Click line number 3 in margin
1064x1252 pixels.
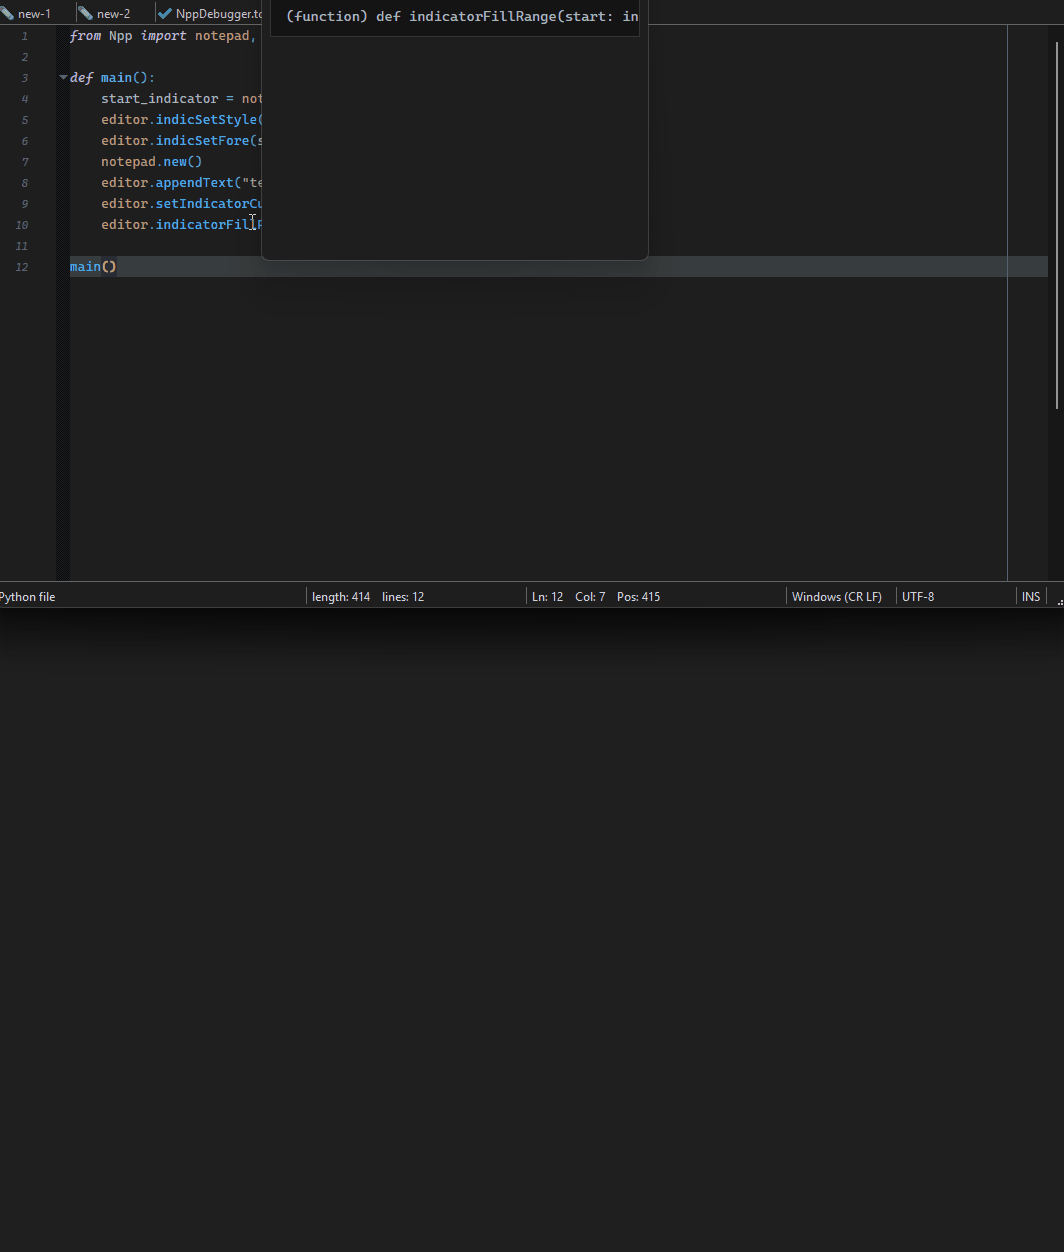tap(25, 78)
